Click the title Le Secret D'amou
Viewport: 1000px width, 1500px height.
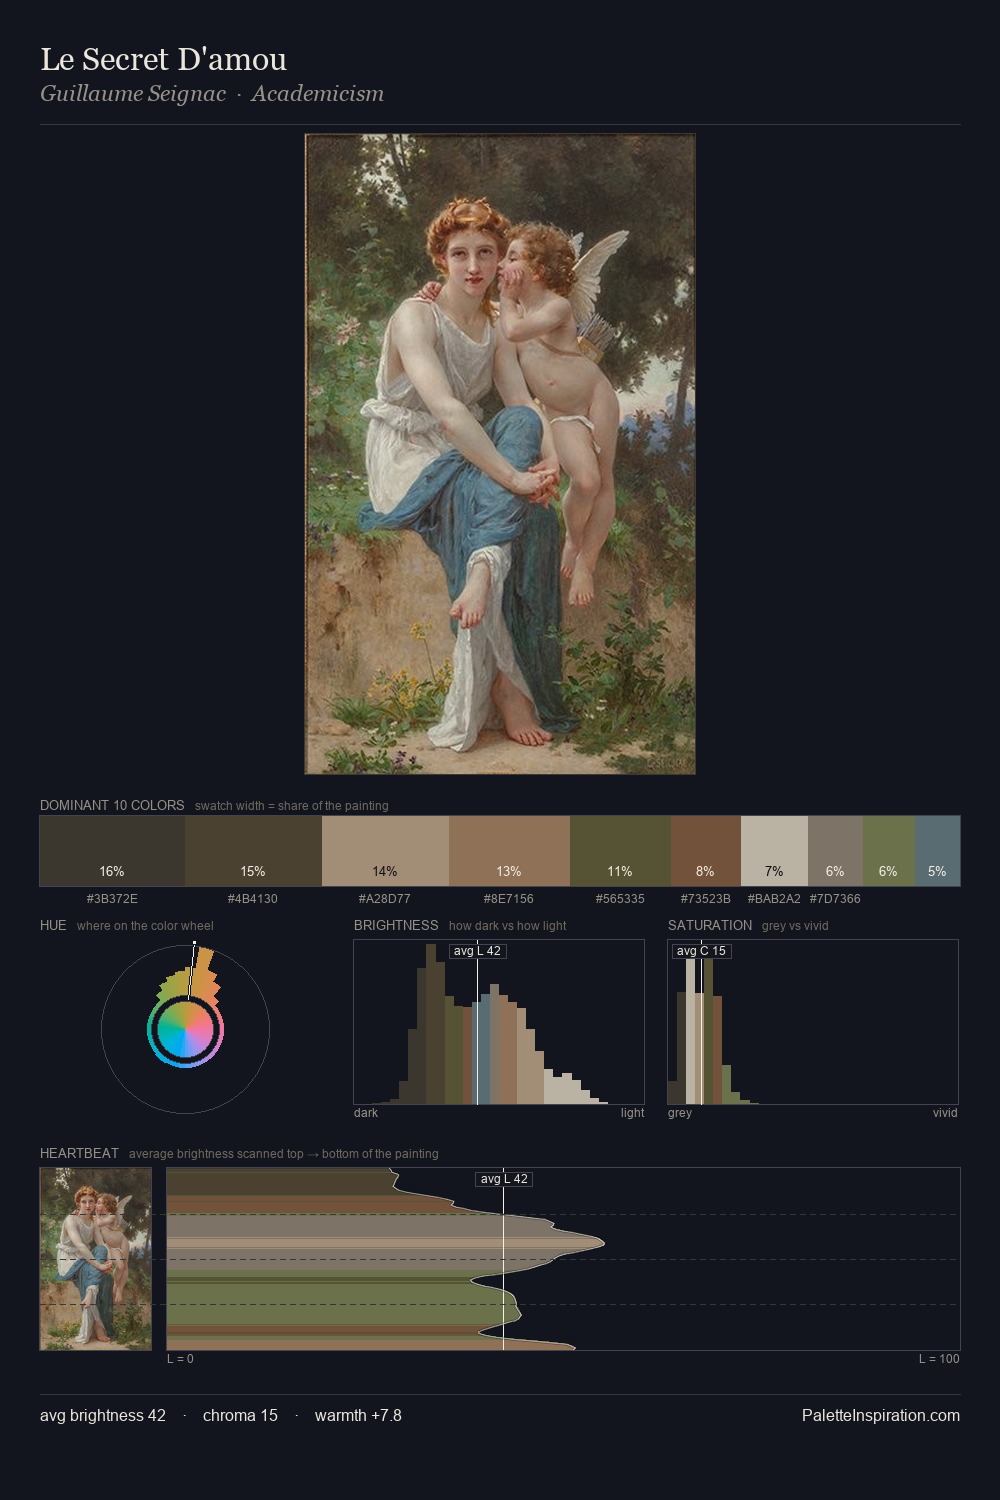(x=163, y=59)
